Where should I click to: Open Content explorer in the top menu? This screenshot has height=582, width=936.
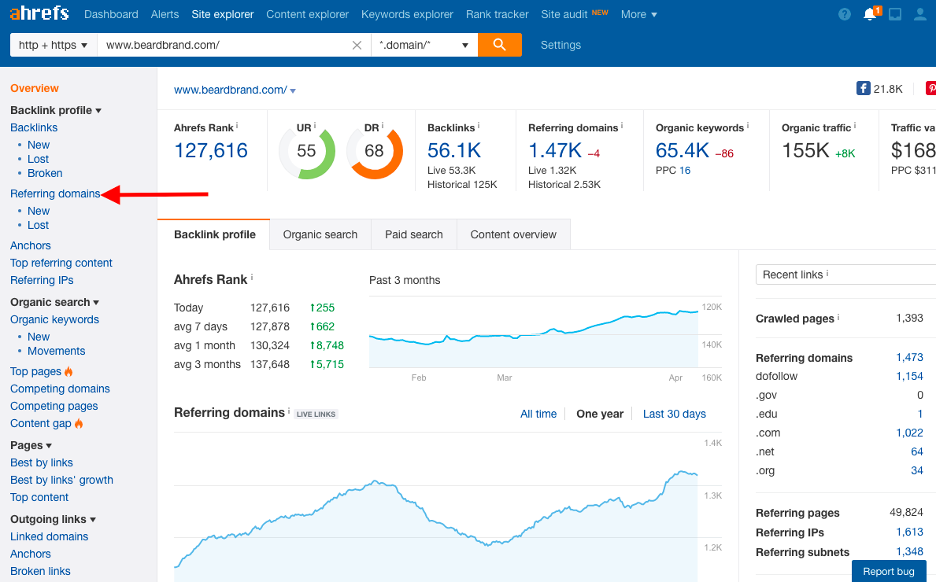(x=307, y=14)
